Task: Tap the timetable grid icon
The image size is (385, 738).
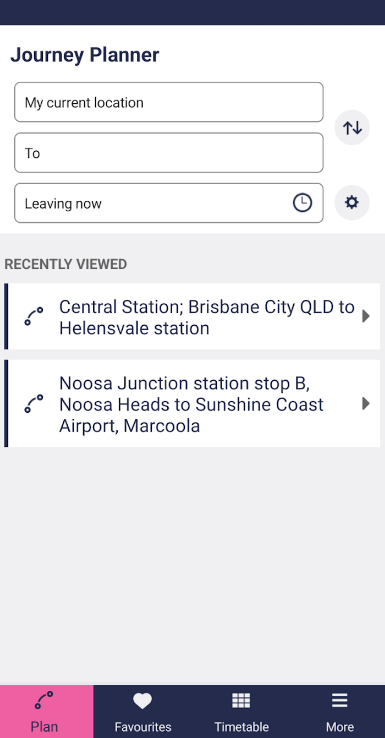Action: coord(241,701)
